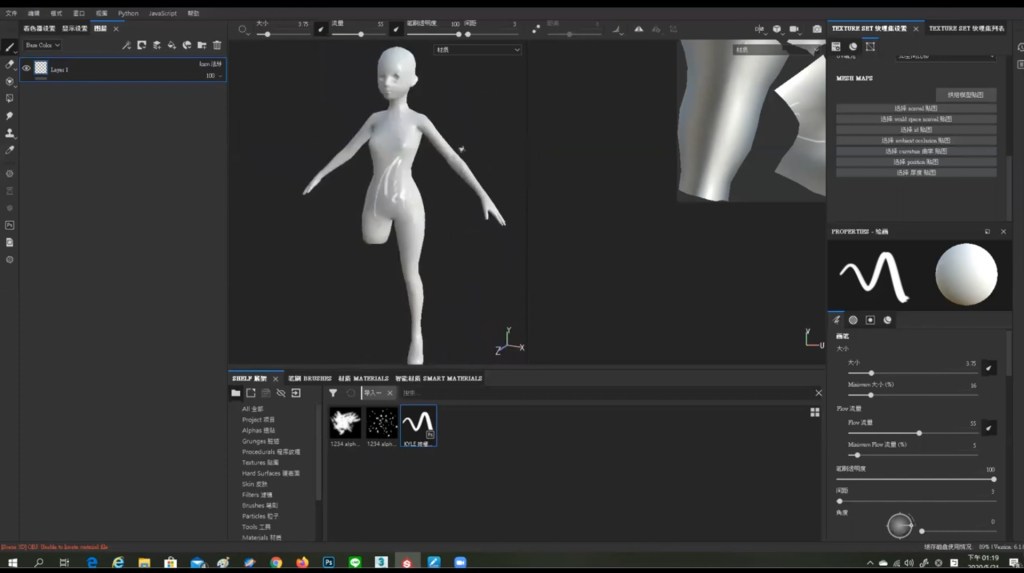The height and width of the screenshot is (573, 1024).
Task: Add a folder with the layers folder icon
Action: (202, 45)
